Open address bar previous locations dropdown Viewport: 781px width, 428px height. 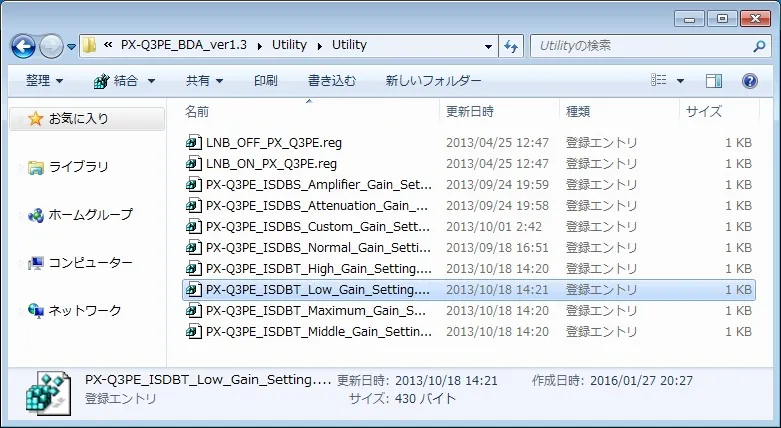[x=488, y=46]
